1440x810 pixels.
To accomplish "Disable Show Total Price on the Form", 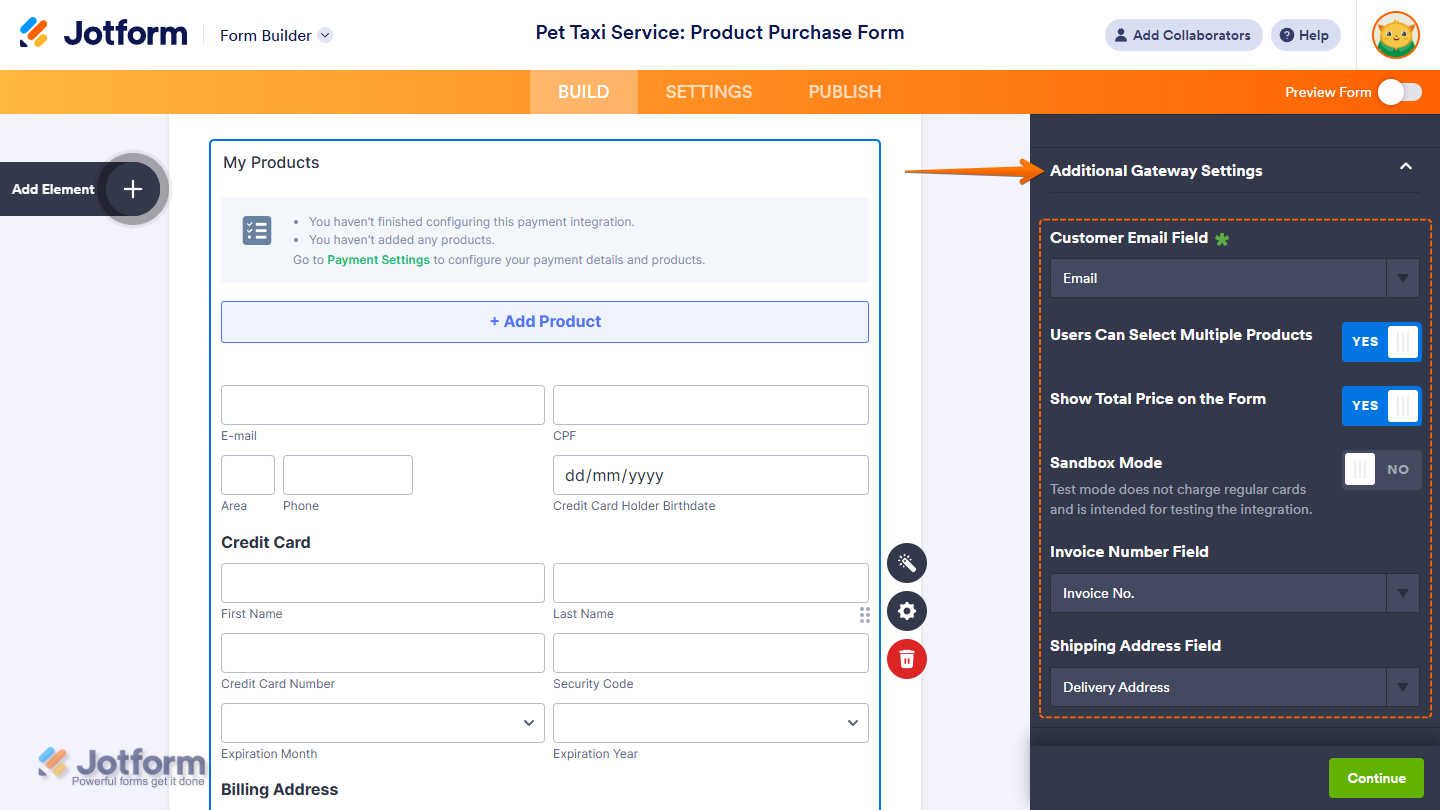I will [x=1381, y=406].
